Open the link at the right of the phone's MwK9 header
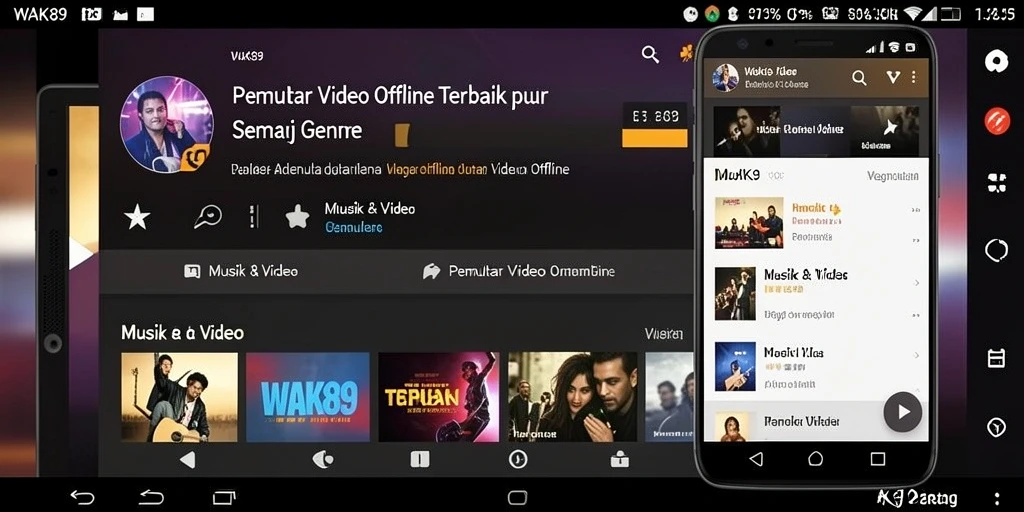The image size is (1024, 512). click(892, 176)
